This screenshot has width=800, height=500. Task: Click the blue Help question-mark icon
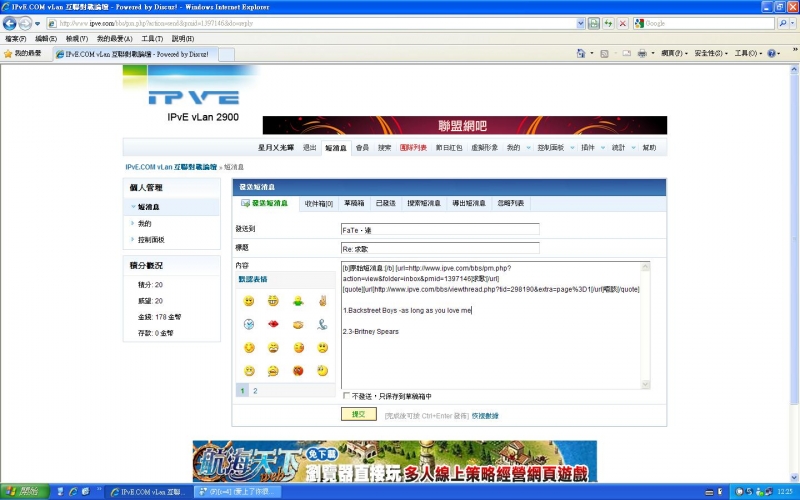(771, 53)
